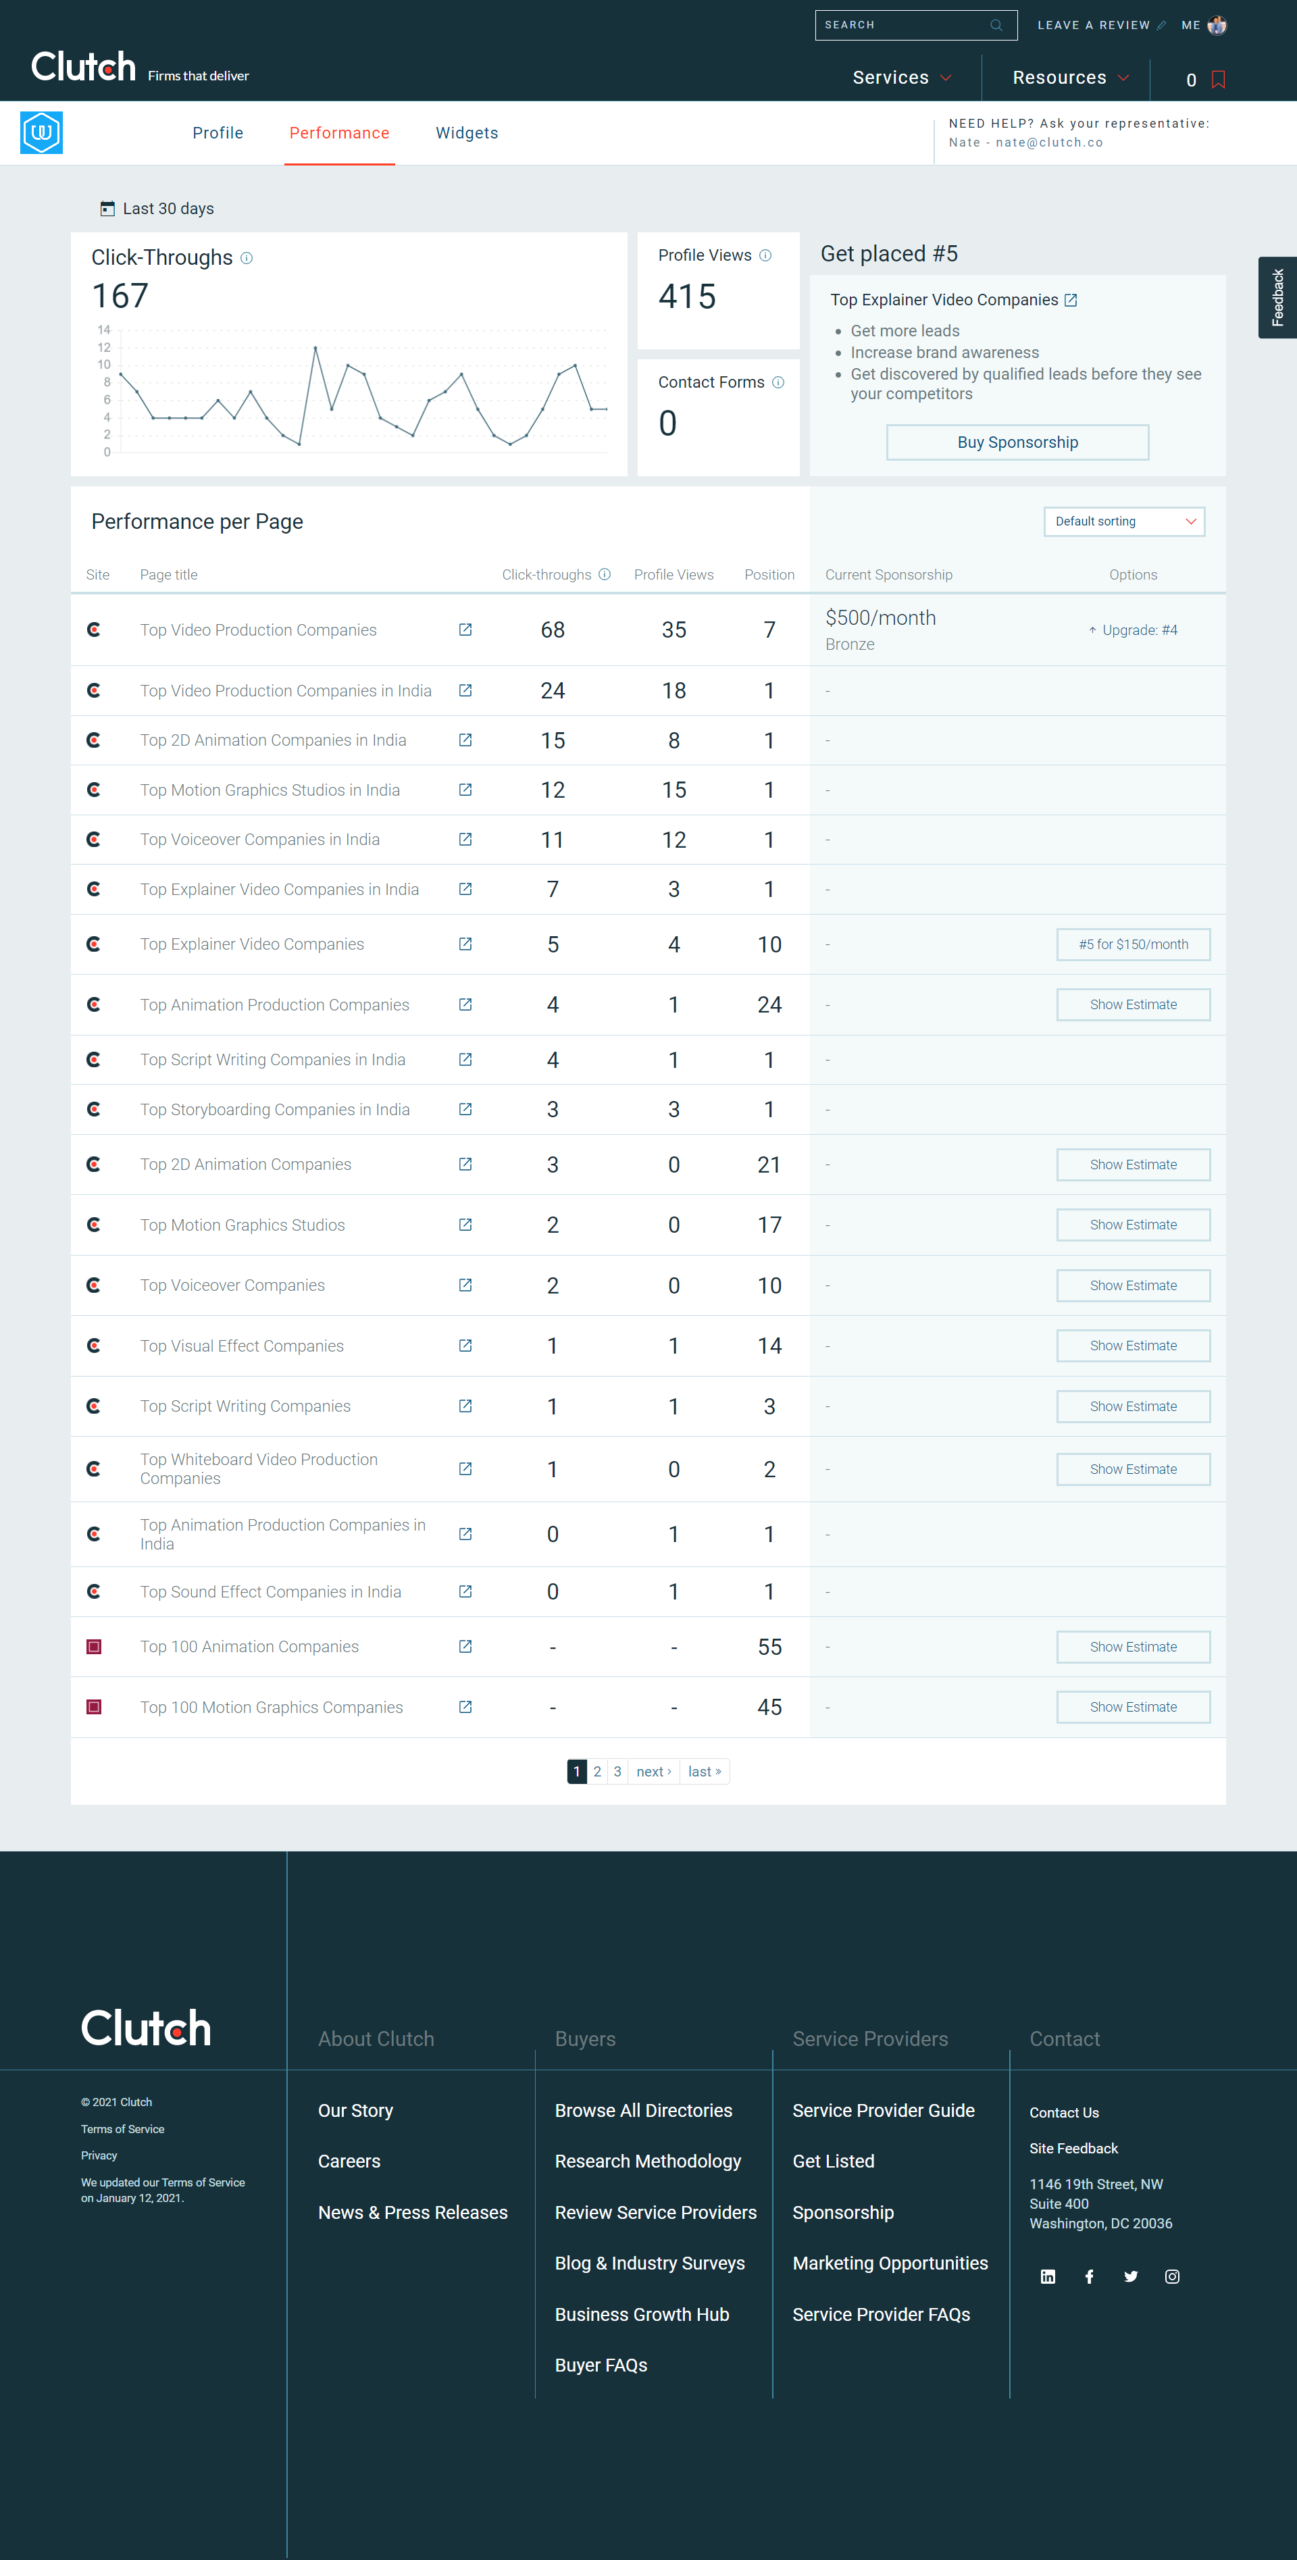Open external link for Top Voiceover Companies in India
The height and width of the screenshot is (2560, 1297).
[465, 839]
